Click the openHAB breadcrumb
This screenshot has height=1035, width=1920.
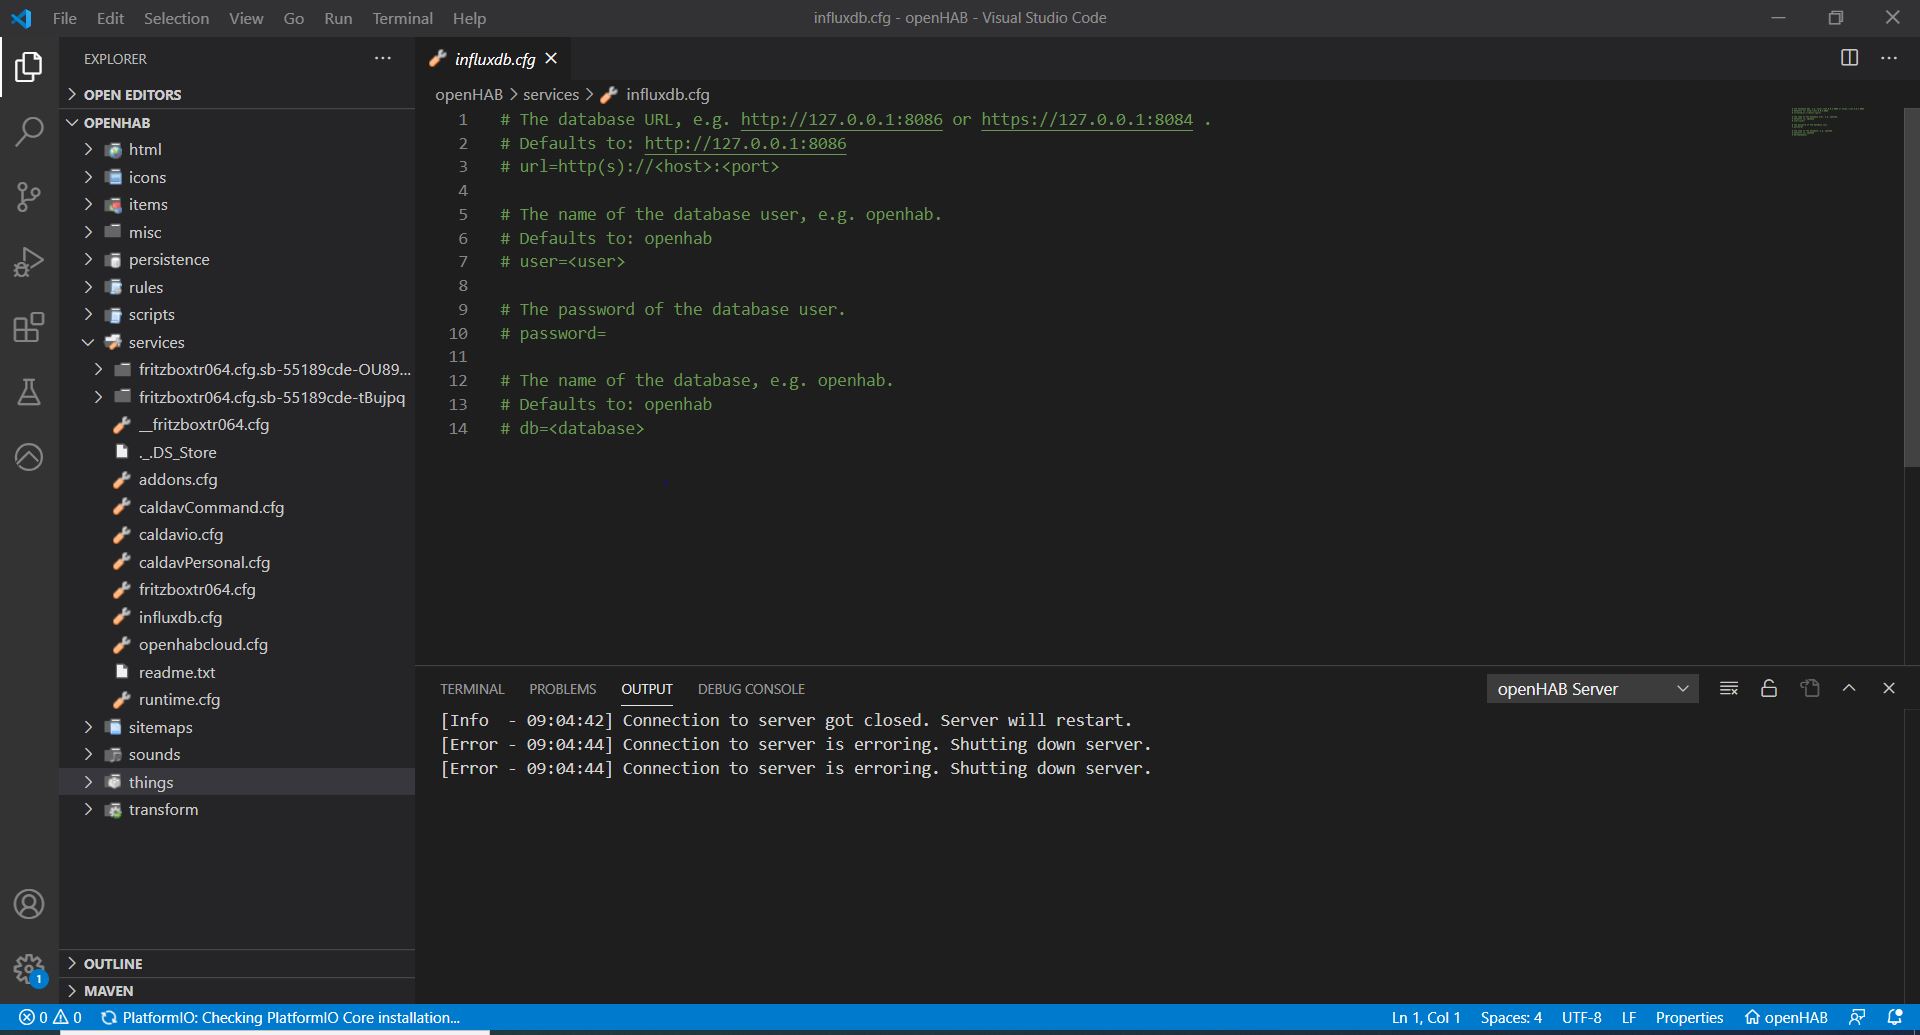point(469,94)
